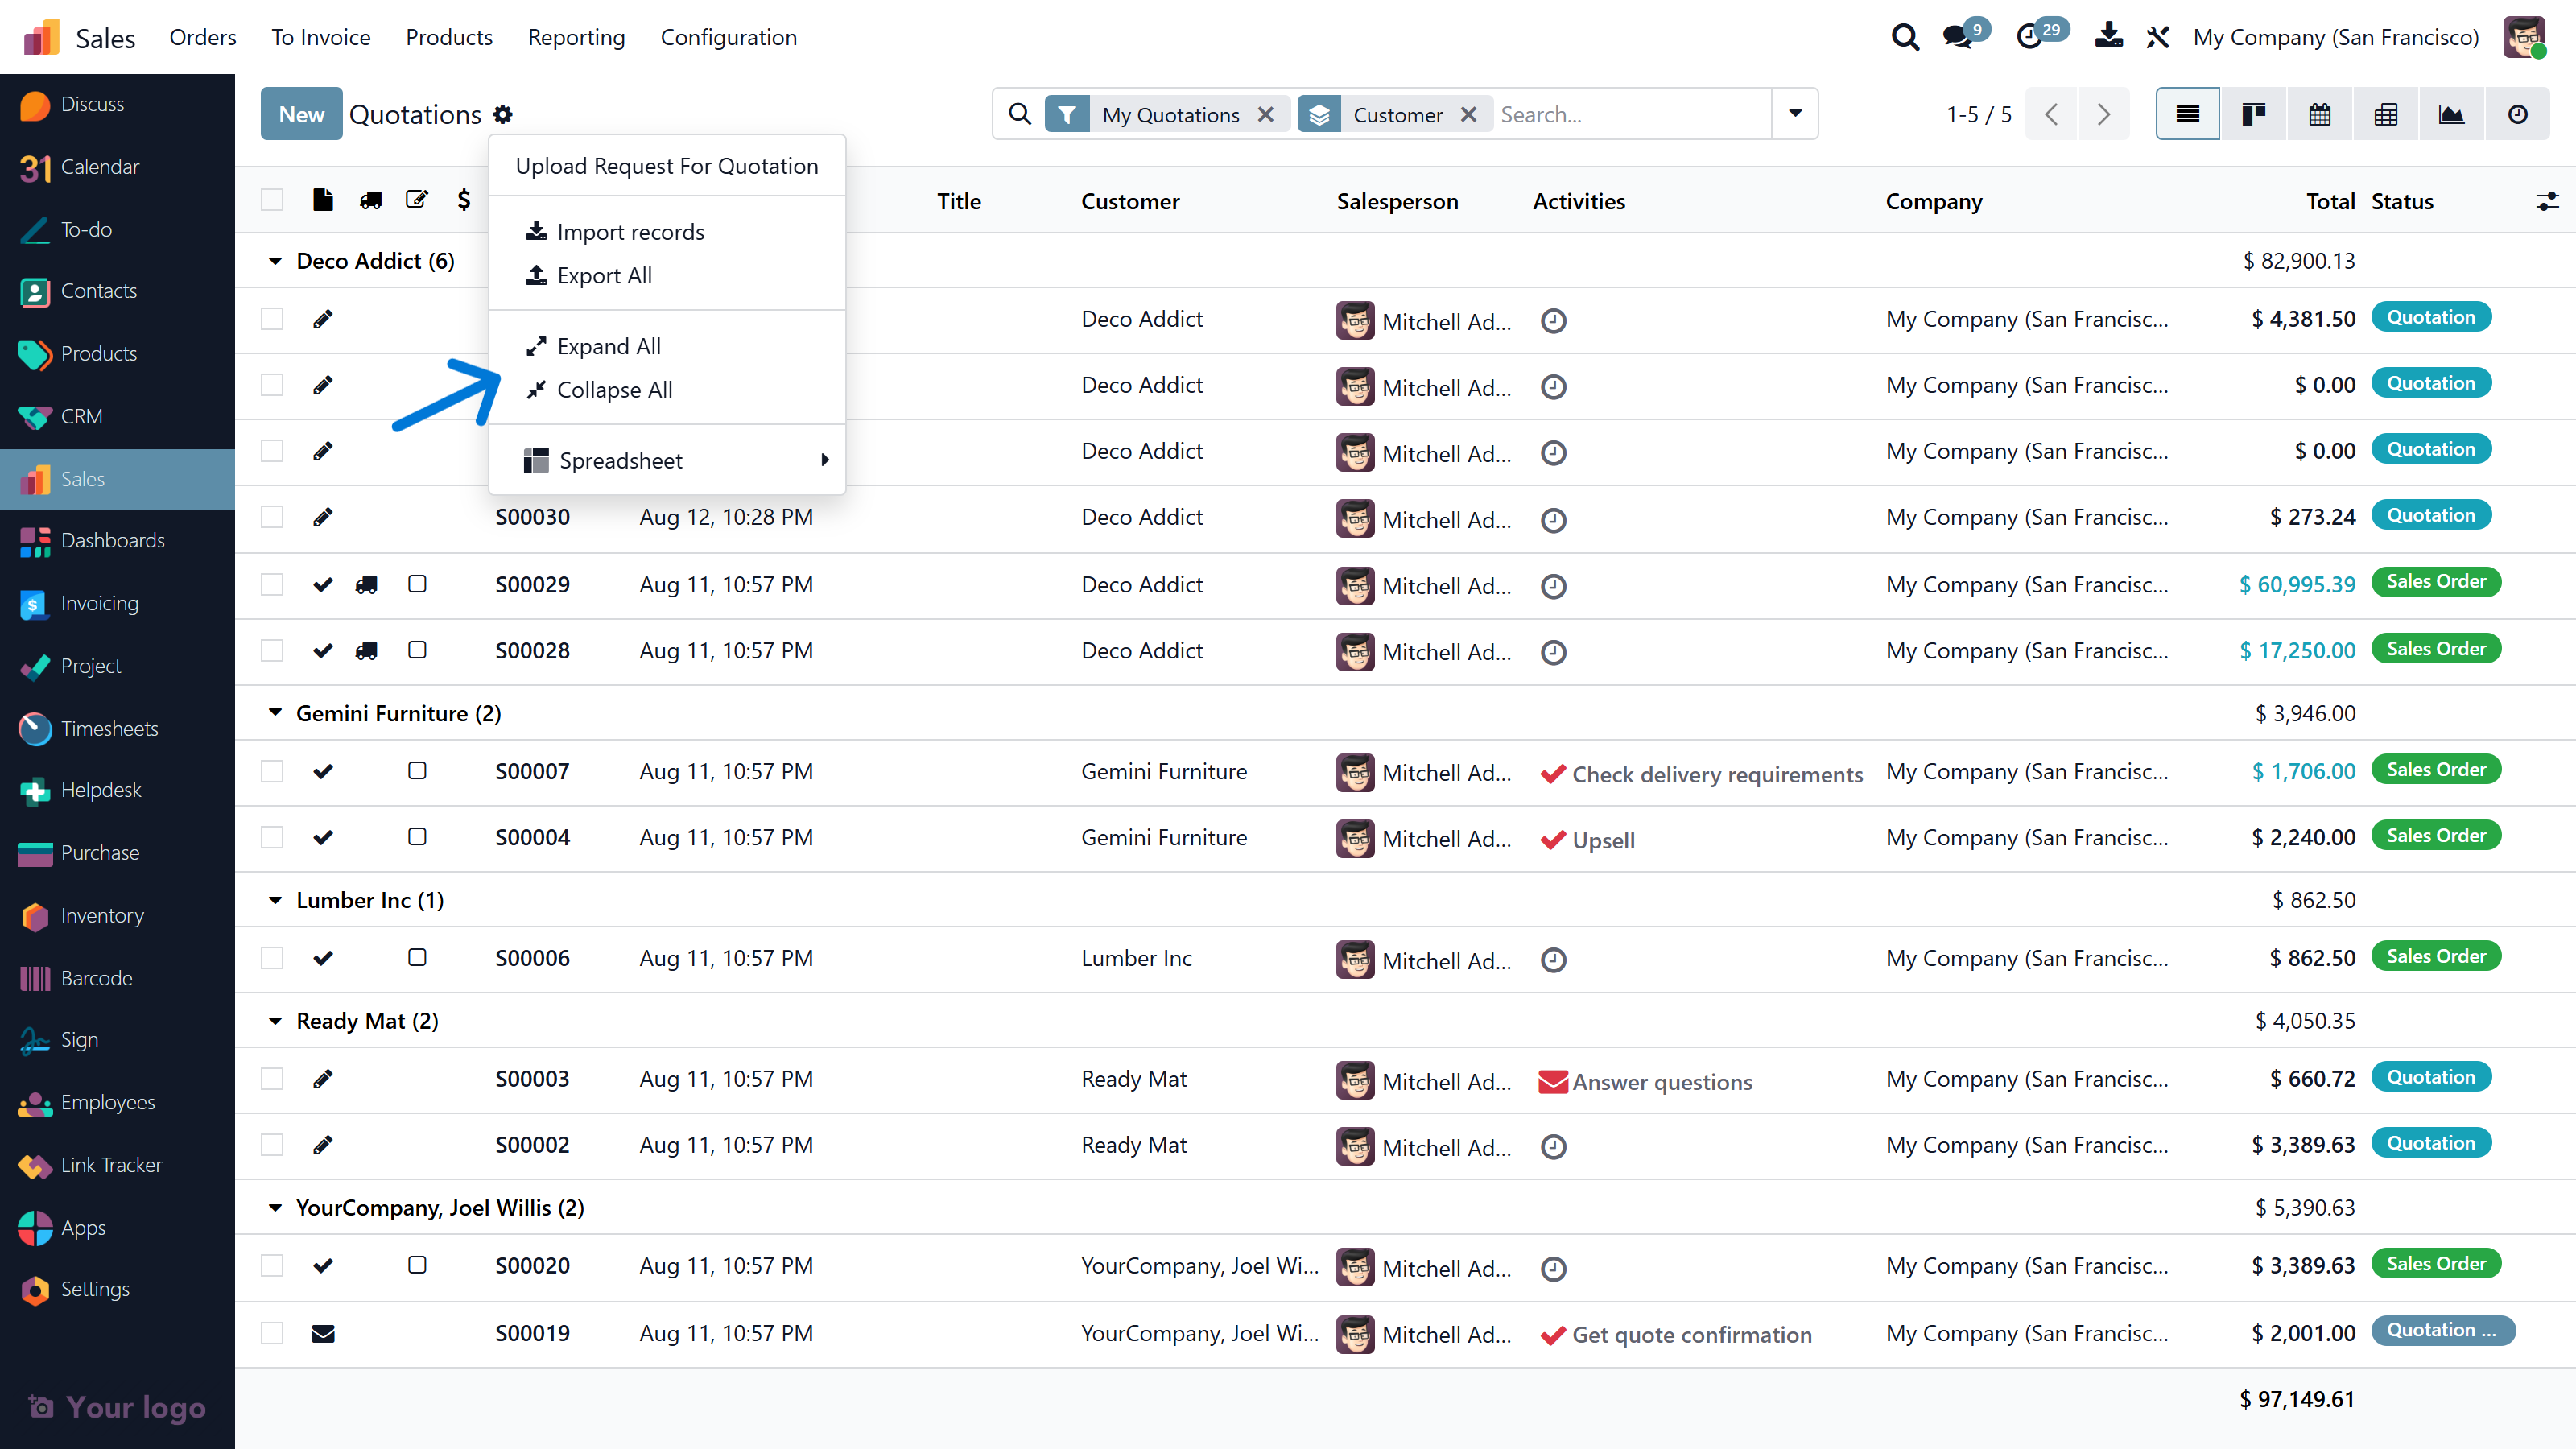2576x1449 pixels.
Task: Open the search options dropdown arrow
Action: point(1795,114)
